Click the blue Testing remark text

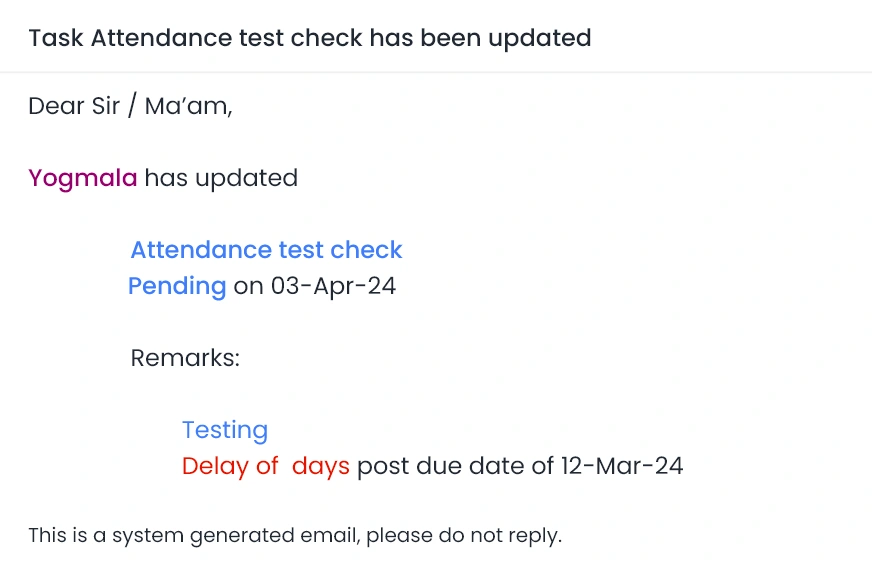[x=225, y=430]
